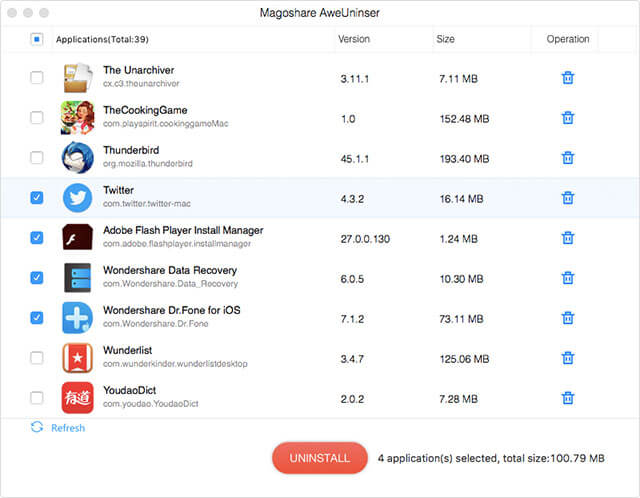Click the Refresh link text
The image size is (640, 498).
[68, 428]
